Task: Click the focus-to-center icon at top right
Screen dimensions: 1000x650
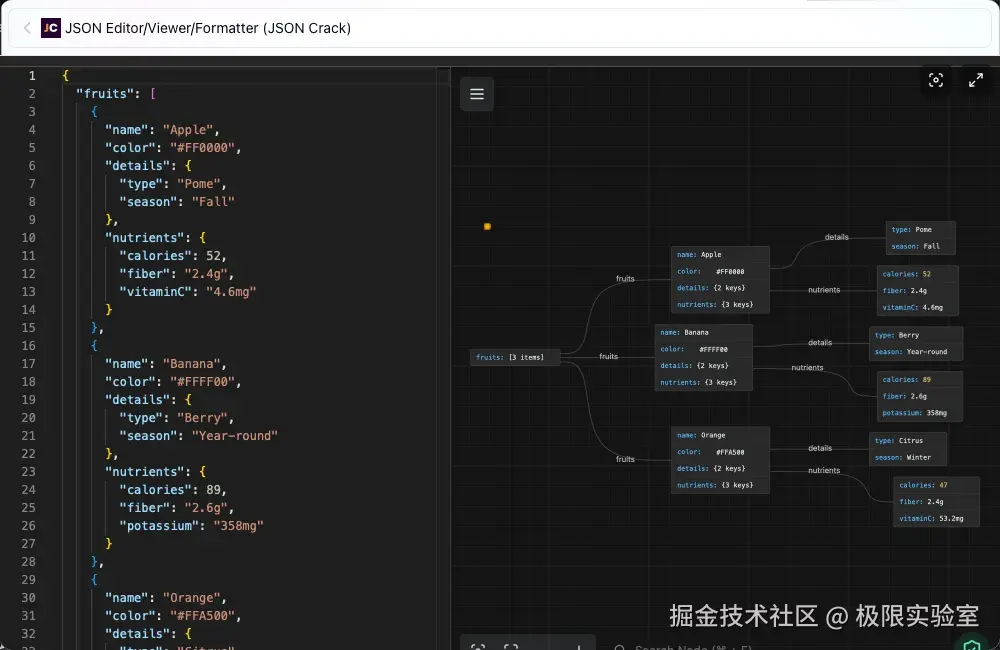Action: pos(936,81)
